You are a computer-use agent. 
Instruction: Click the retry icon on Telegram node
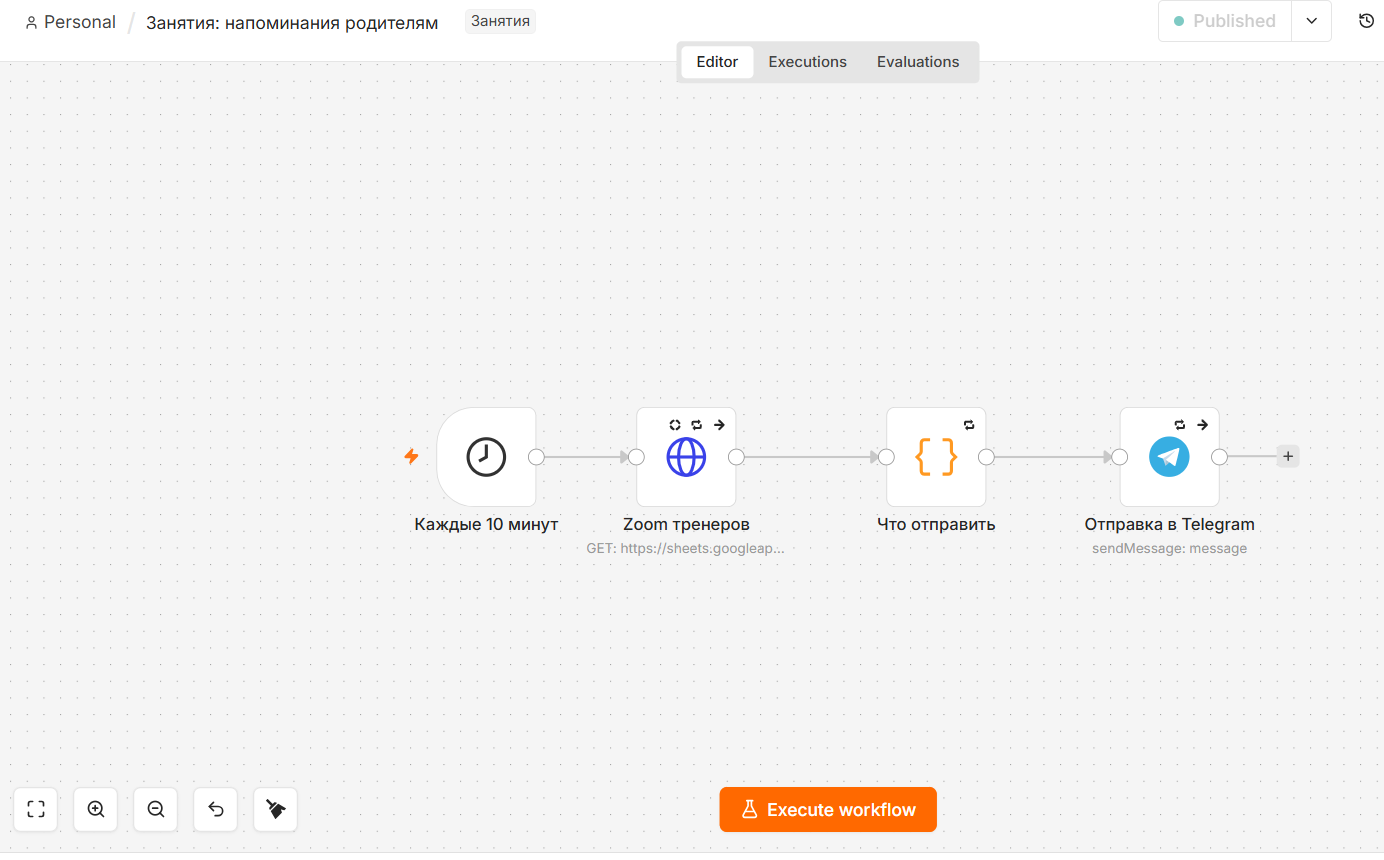point(1180,425)
